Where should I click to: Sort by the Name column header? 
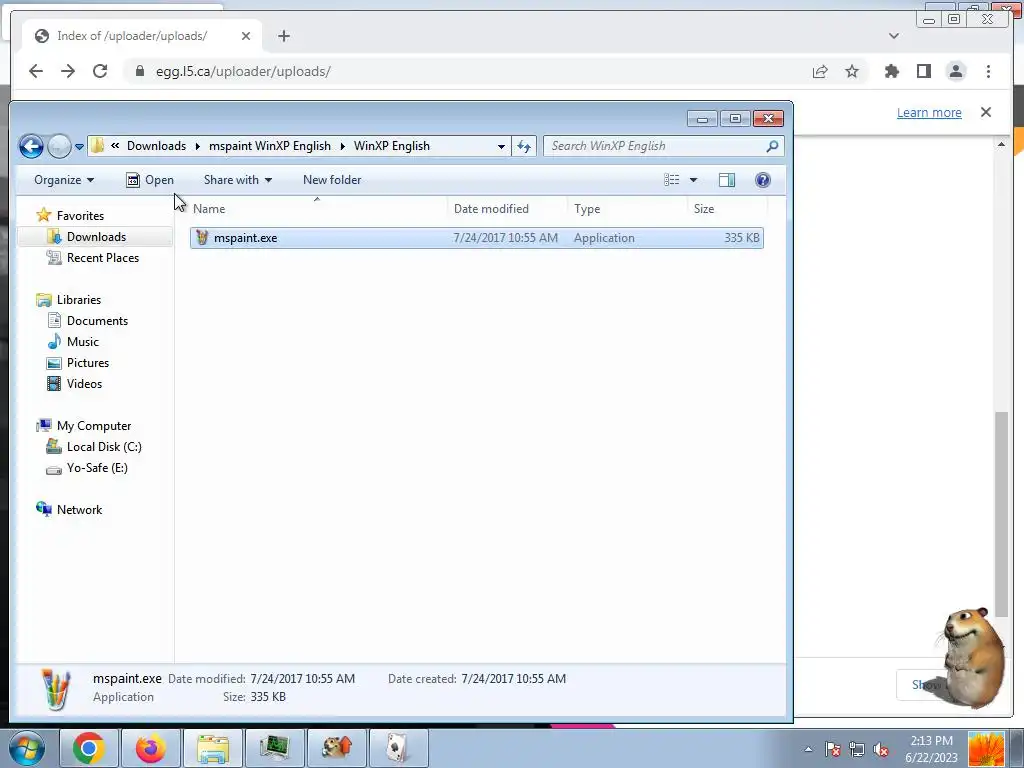pyautogui.click(x=317, y=208)
